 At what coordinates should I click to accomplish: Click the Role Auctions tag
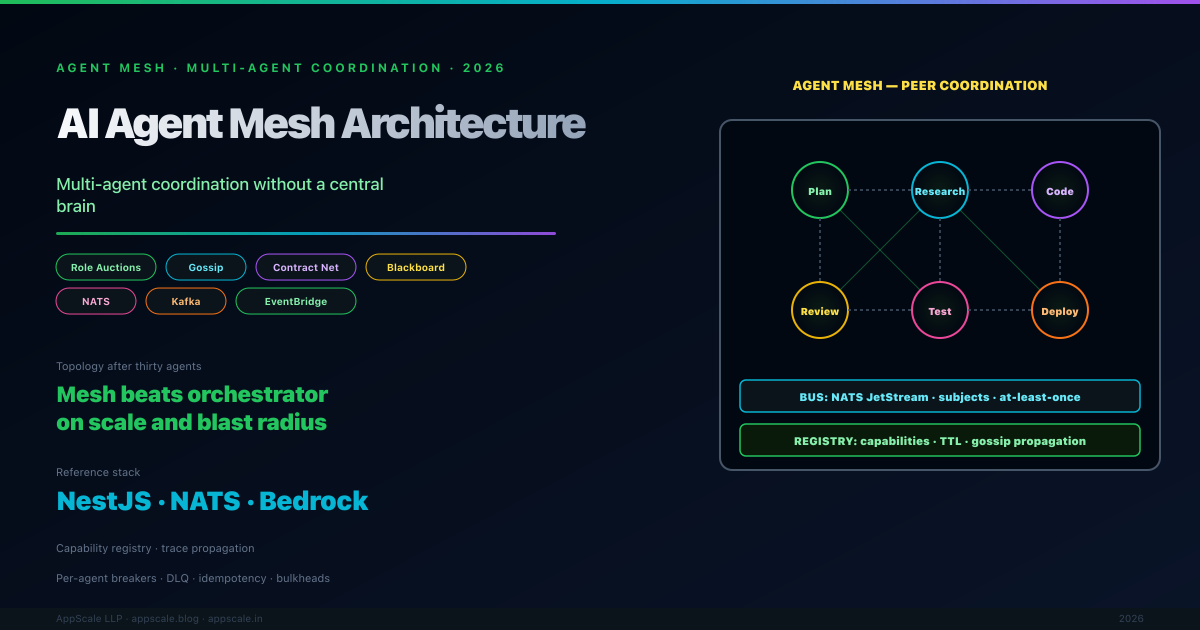pyautogui.click(x=106, y=267)
